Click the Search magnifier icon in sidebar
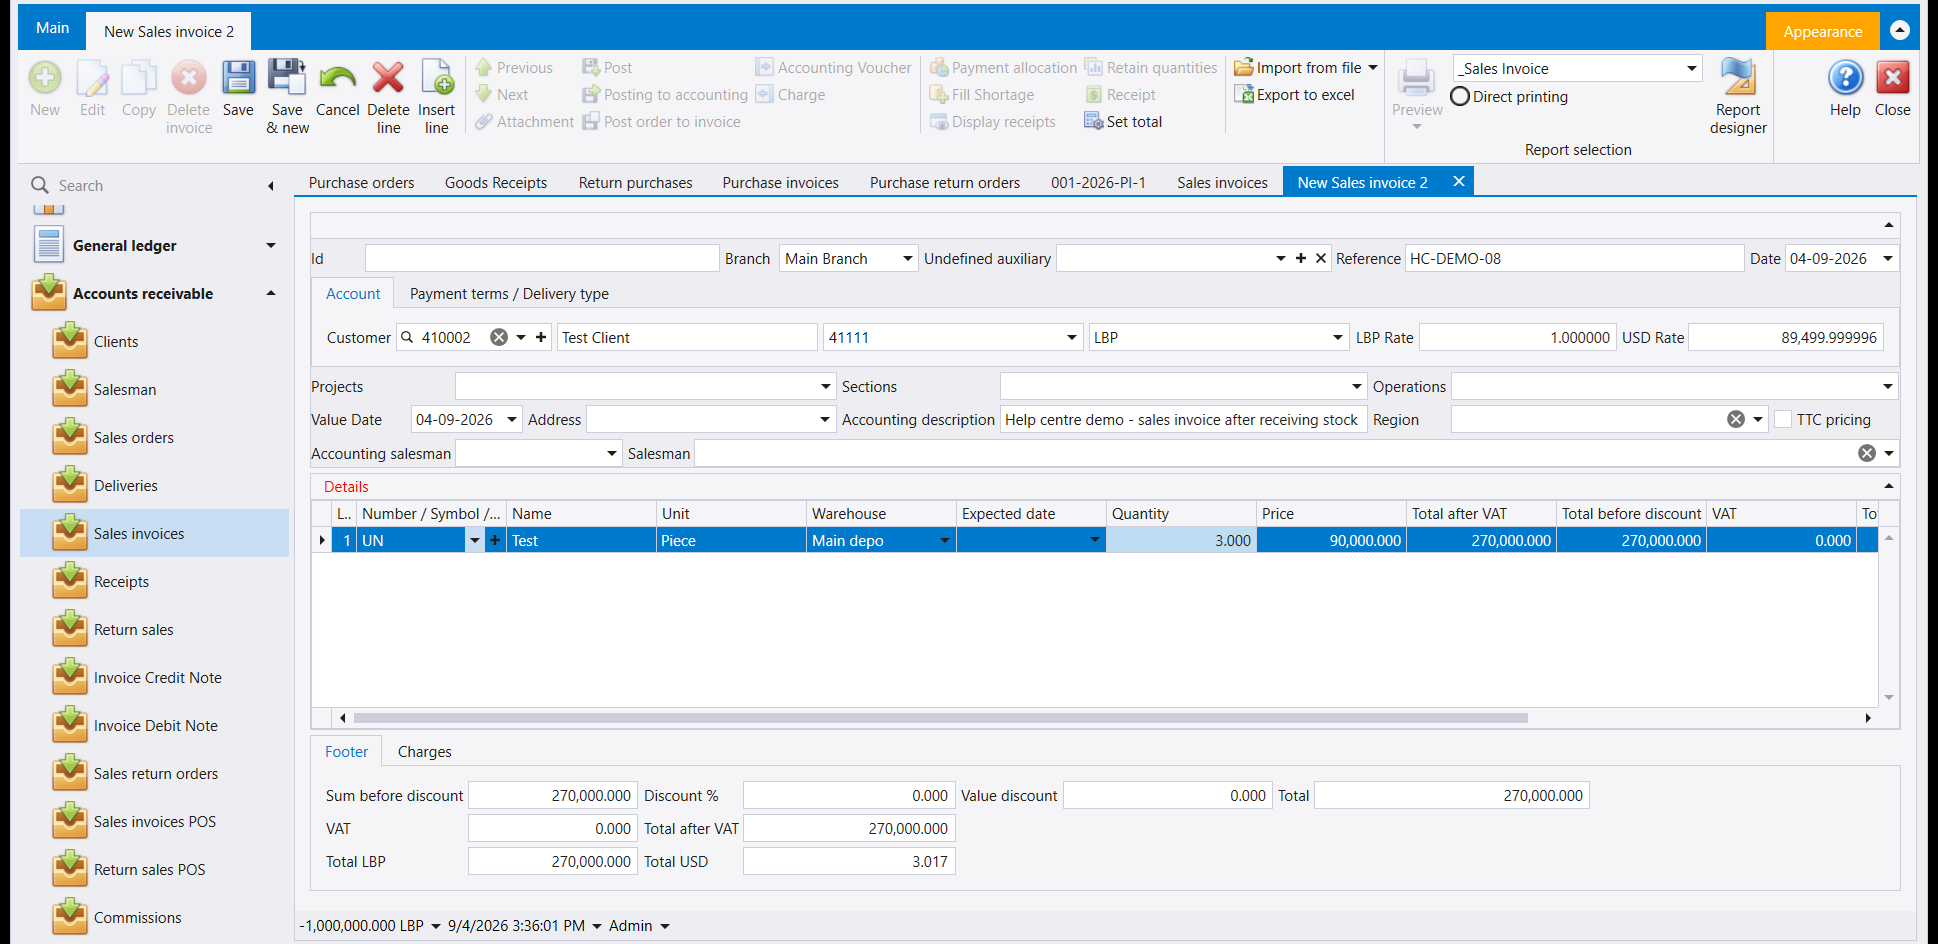 coord(40,185)
